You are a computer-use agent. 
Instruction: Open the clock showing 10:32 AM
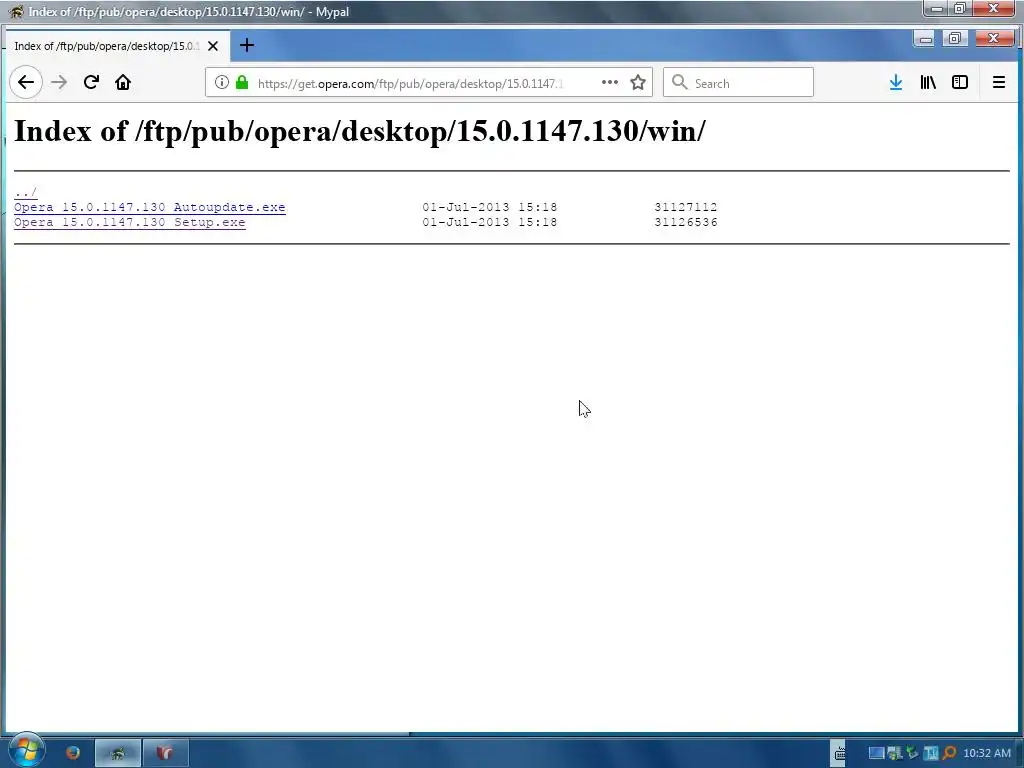987,753
